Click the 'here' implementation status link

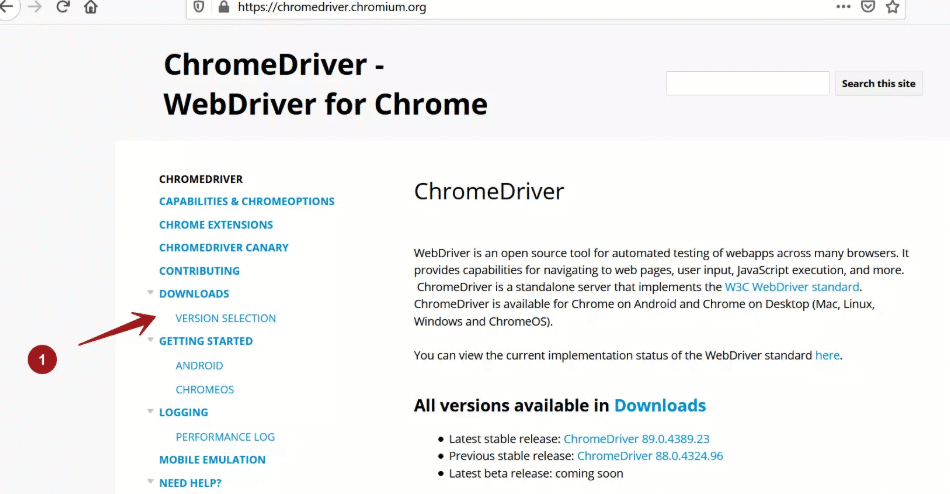827,355
